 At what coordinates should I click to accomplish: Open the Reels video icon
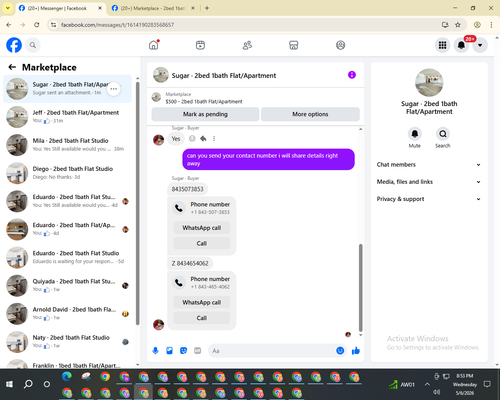pyautogui.click(x=200, y=45)
